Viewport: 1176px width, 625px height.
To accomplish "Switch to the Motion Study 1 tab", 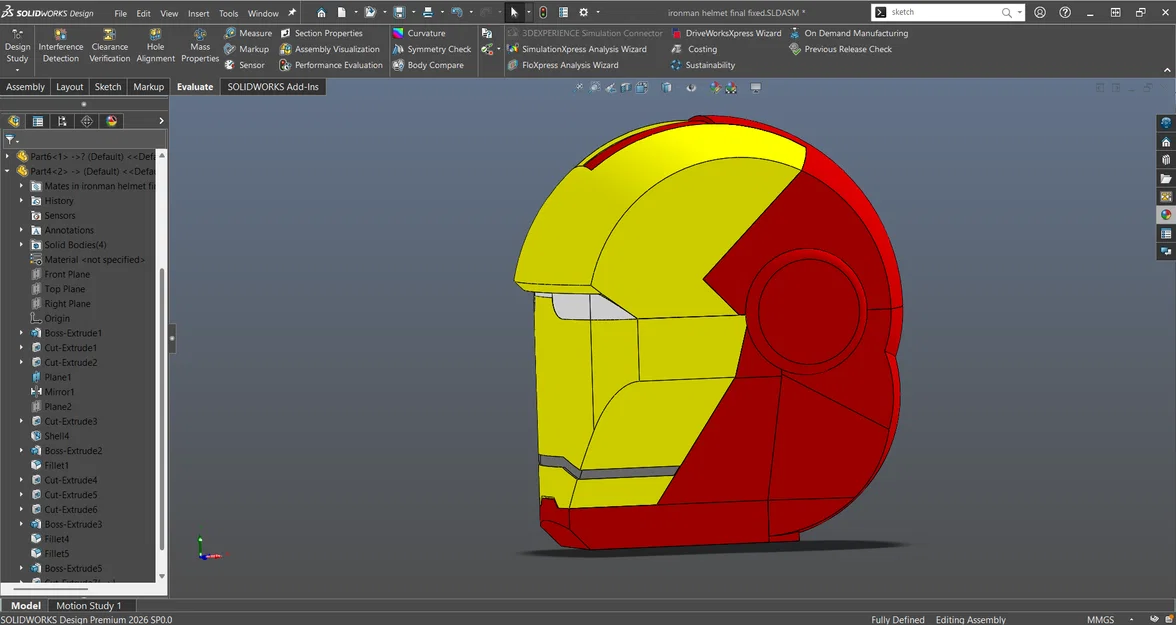I will pos(91,605).
